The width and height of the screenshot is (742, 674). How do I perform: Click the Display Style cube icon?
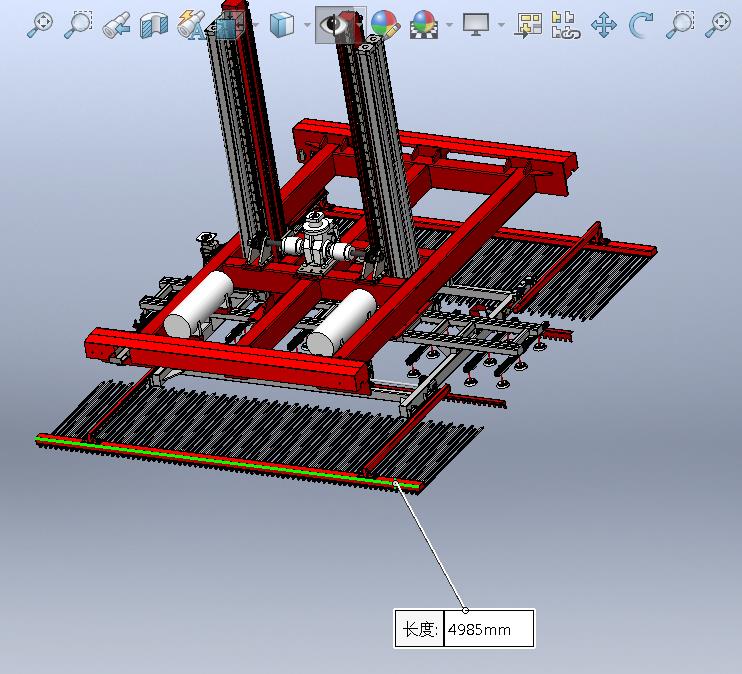click(282, 25)
